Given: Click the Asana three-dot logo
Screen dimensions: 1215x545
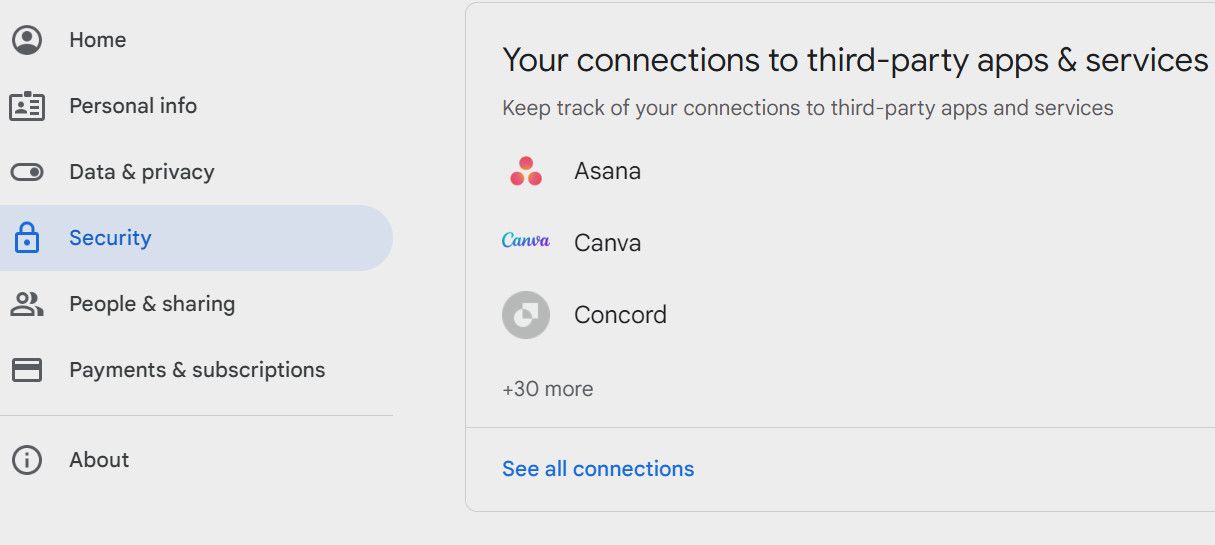Looking at the screenshot, I should pos(526,171).
